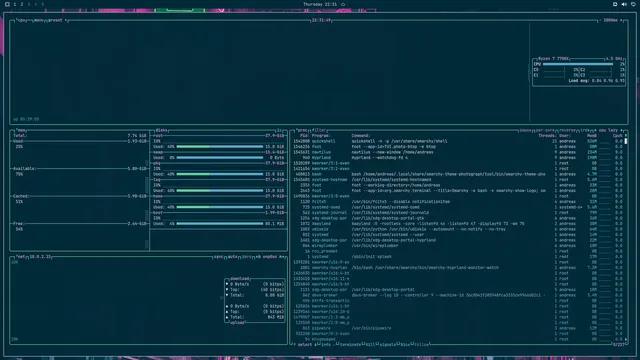
Task: Click the MemB column header
Action: click(591, 136)
